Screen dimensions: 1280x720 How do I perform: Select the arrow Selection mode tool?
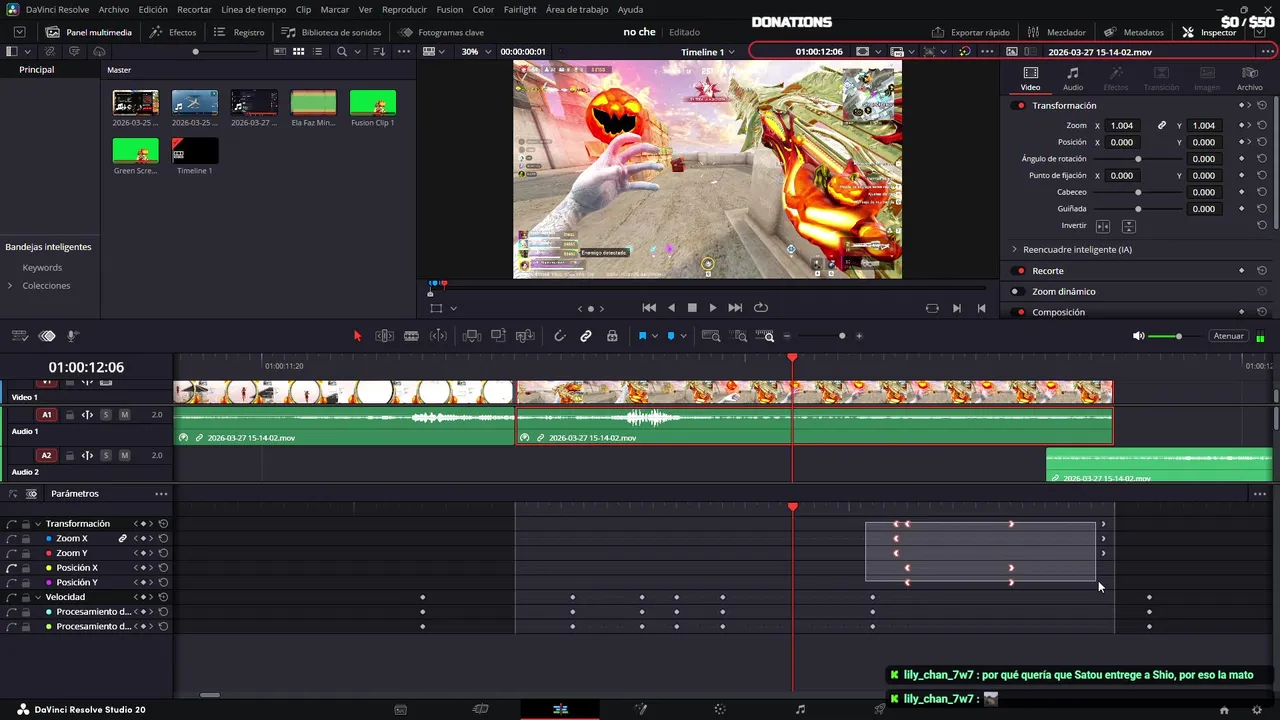[357, 336]
